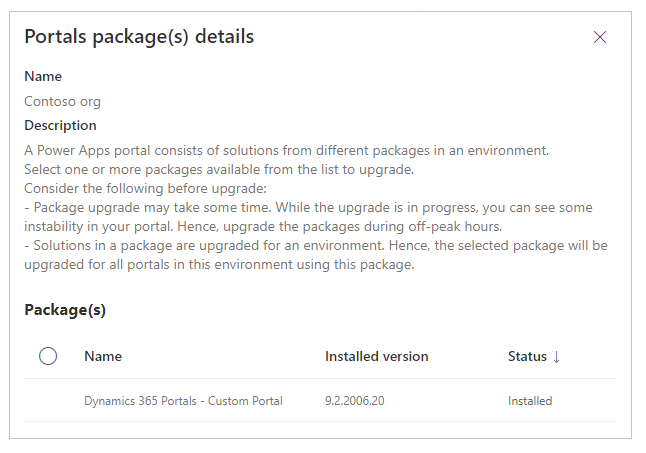
Task: Toggle the select-all packages circle
Action: click(x=48, y=356)
